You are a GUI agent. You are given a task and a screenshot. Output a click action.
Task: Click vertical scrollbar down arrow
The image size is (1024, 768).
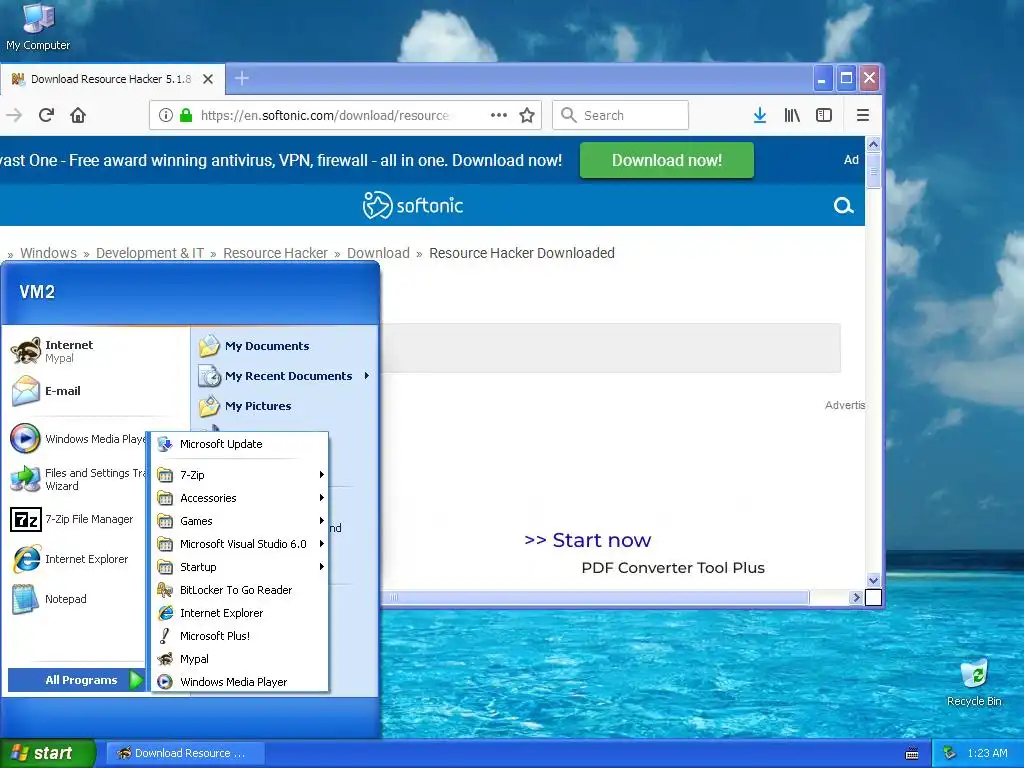point(873,580)
